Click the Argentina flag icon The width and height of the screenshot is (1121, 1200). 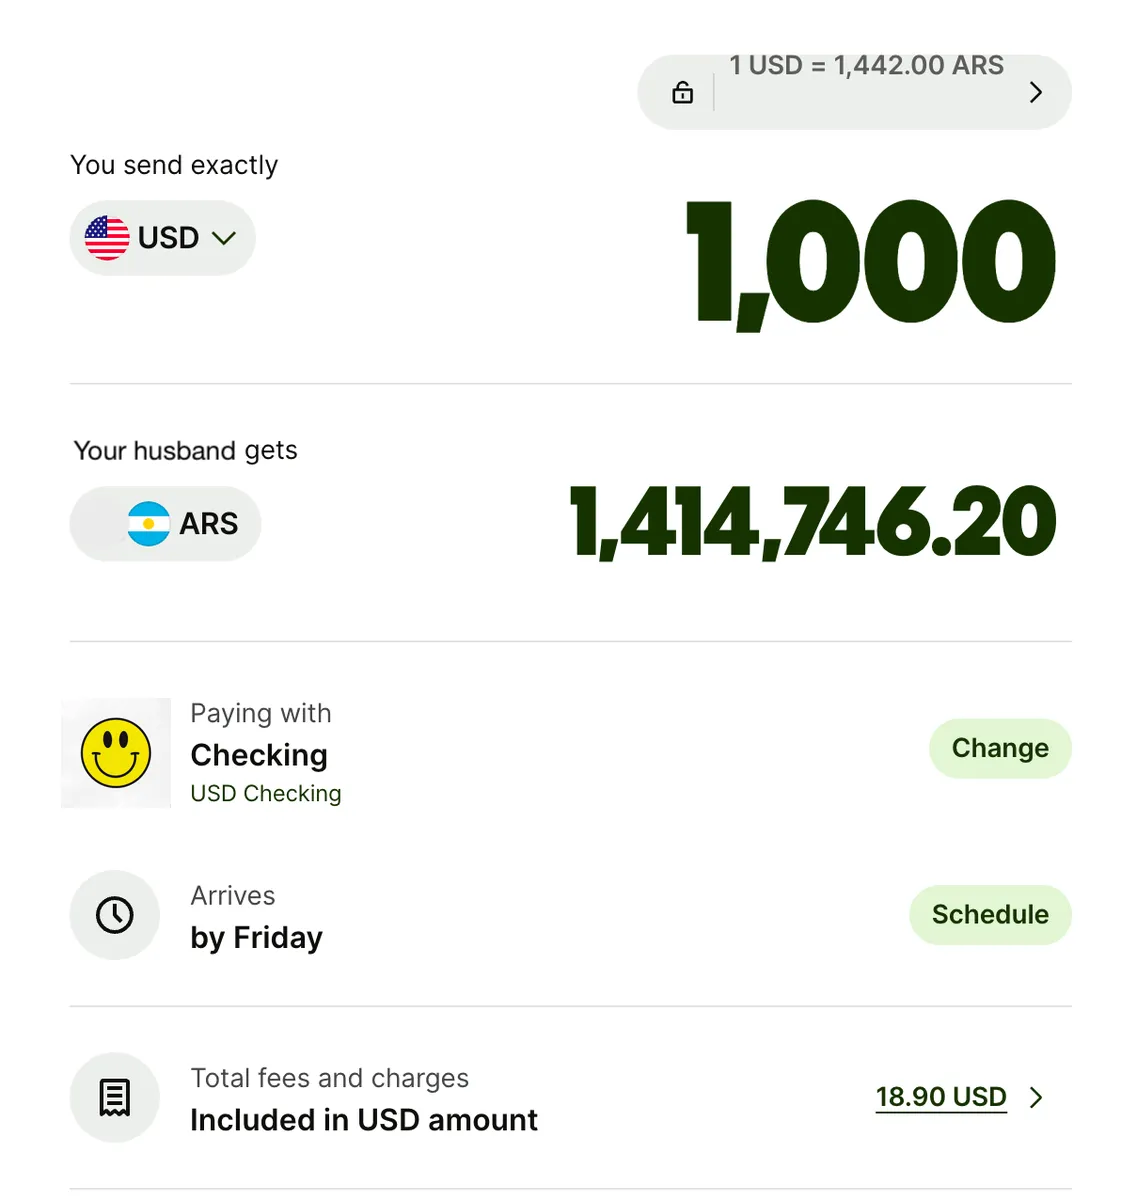coord(148,524)
